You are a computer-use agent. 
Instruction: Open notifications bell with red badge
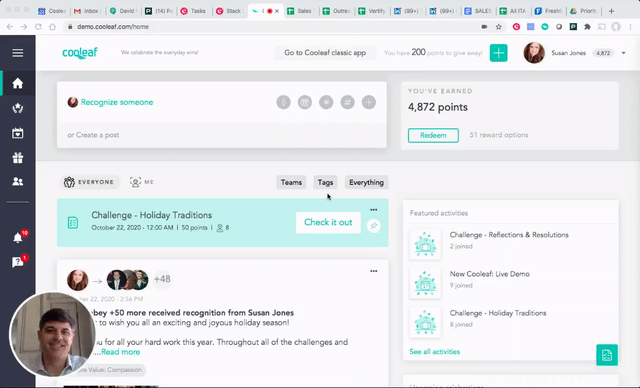18,237
